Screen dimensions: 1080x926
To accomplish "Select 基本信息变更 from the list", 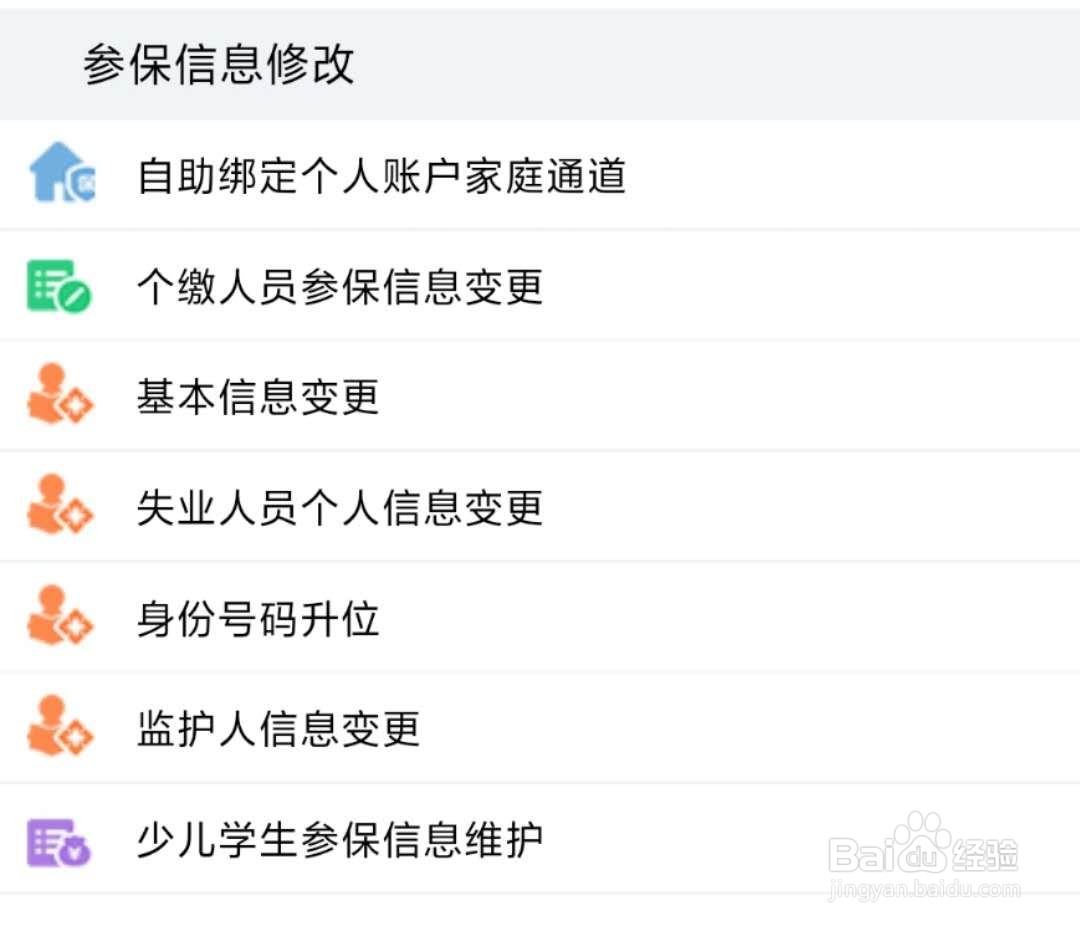I will click(x=258, y=397).
